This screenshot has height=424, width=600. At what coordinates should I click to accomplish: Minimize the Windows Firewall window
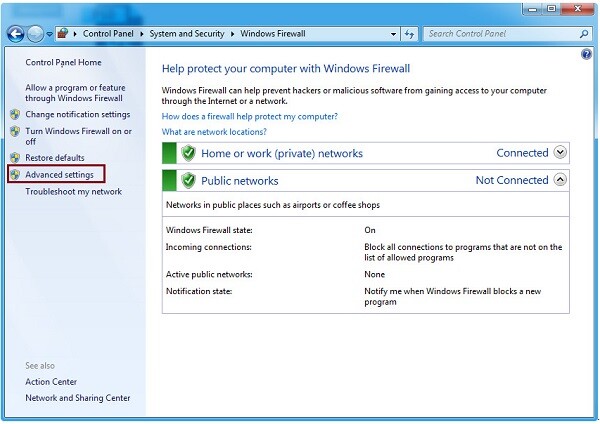click(x=533, y=9)
